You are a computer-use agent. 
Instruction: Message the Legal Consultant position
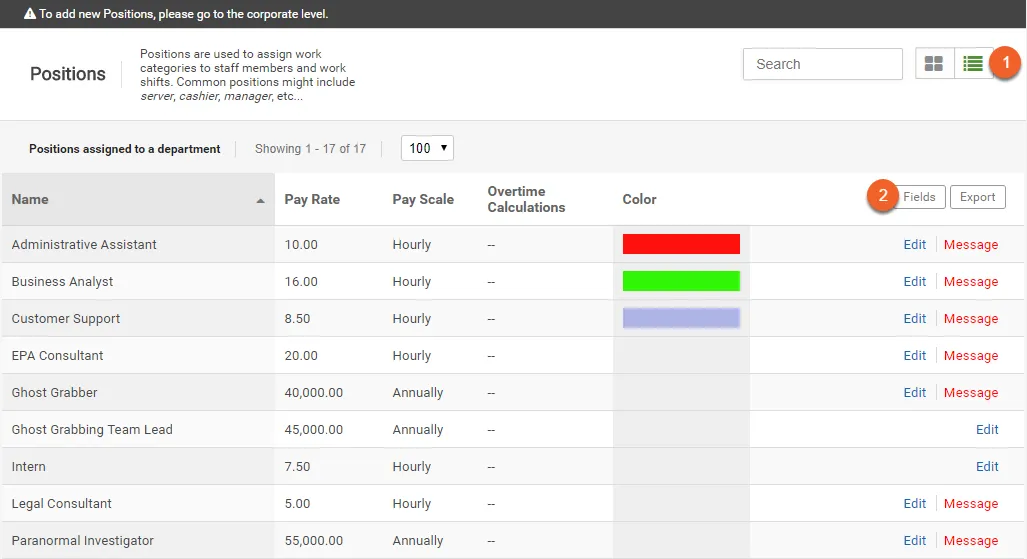971,503
